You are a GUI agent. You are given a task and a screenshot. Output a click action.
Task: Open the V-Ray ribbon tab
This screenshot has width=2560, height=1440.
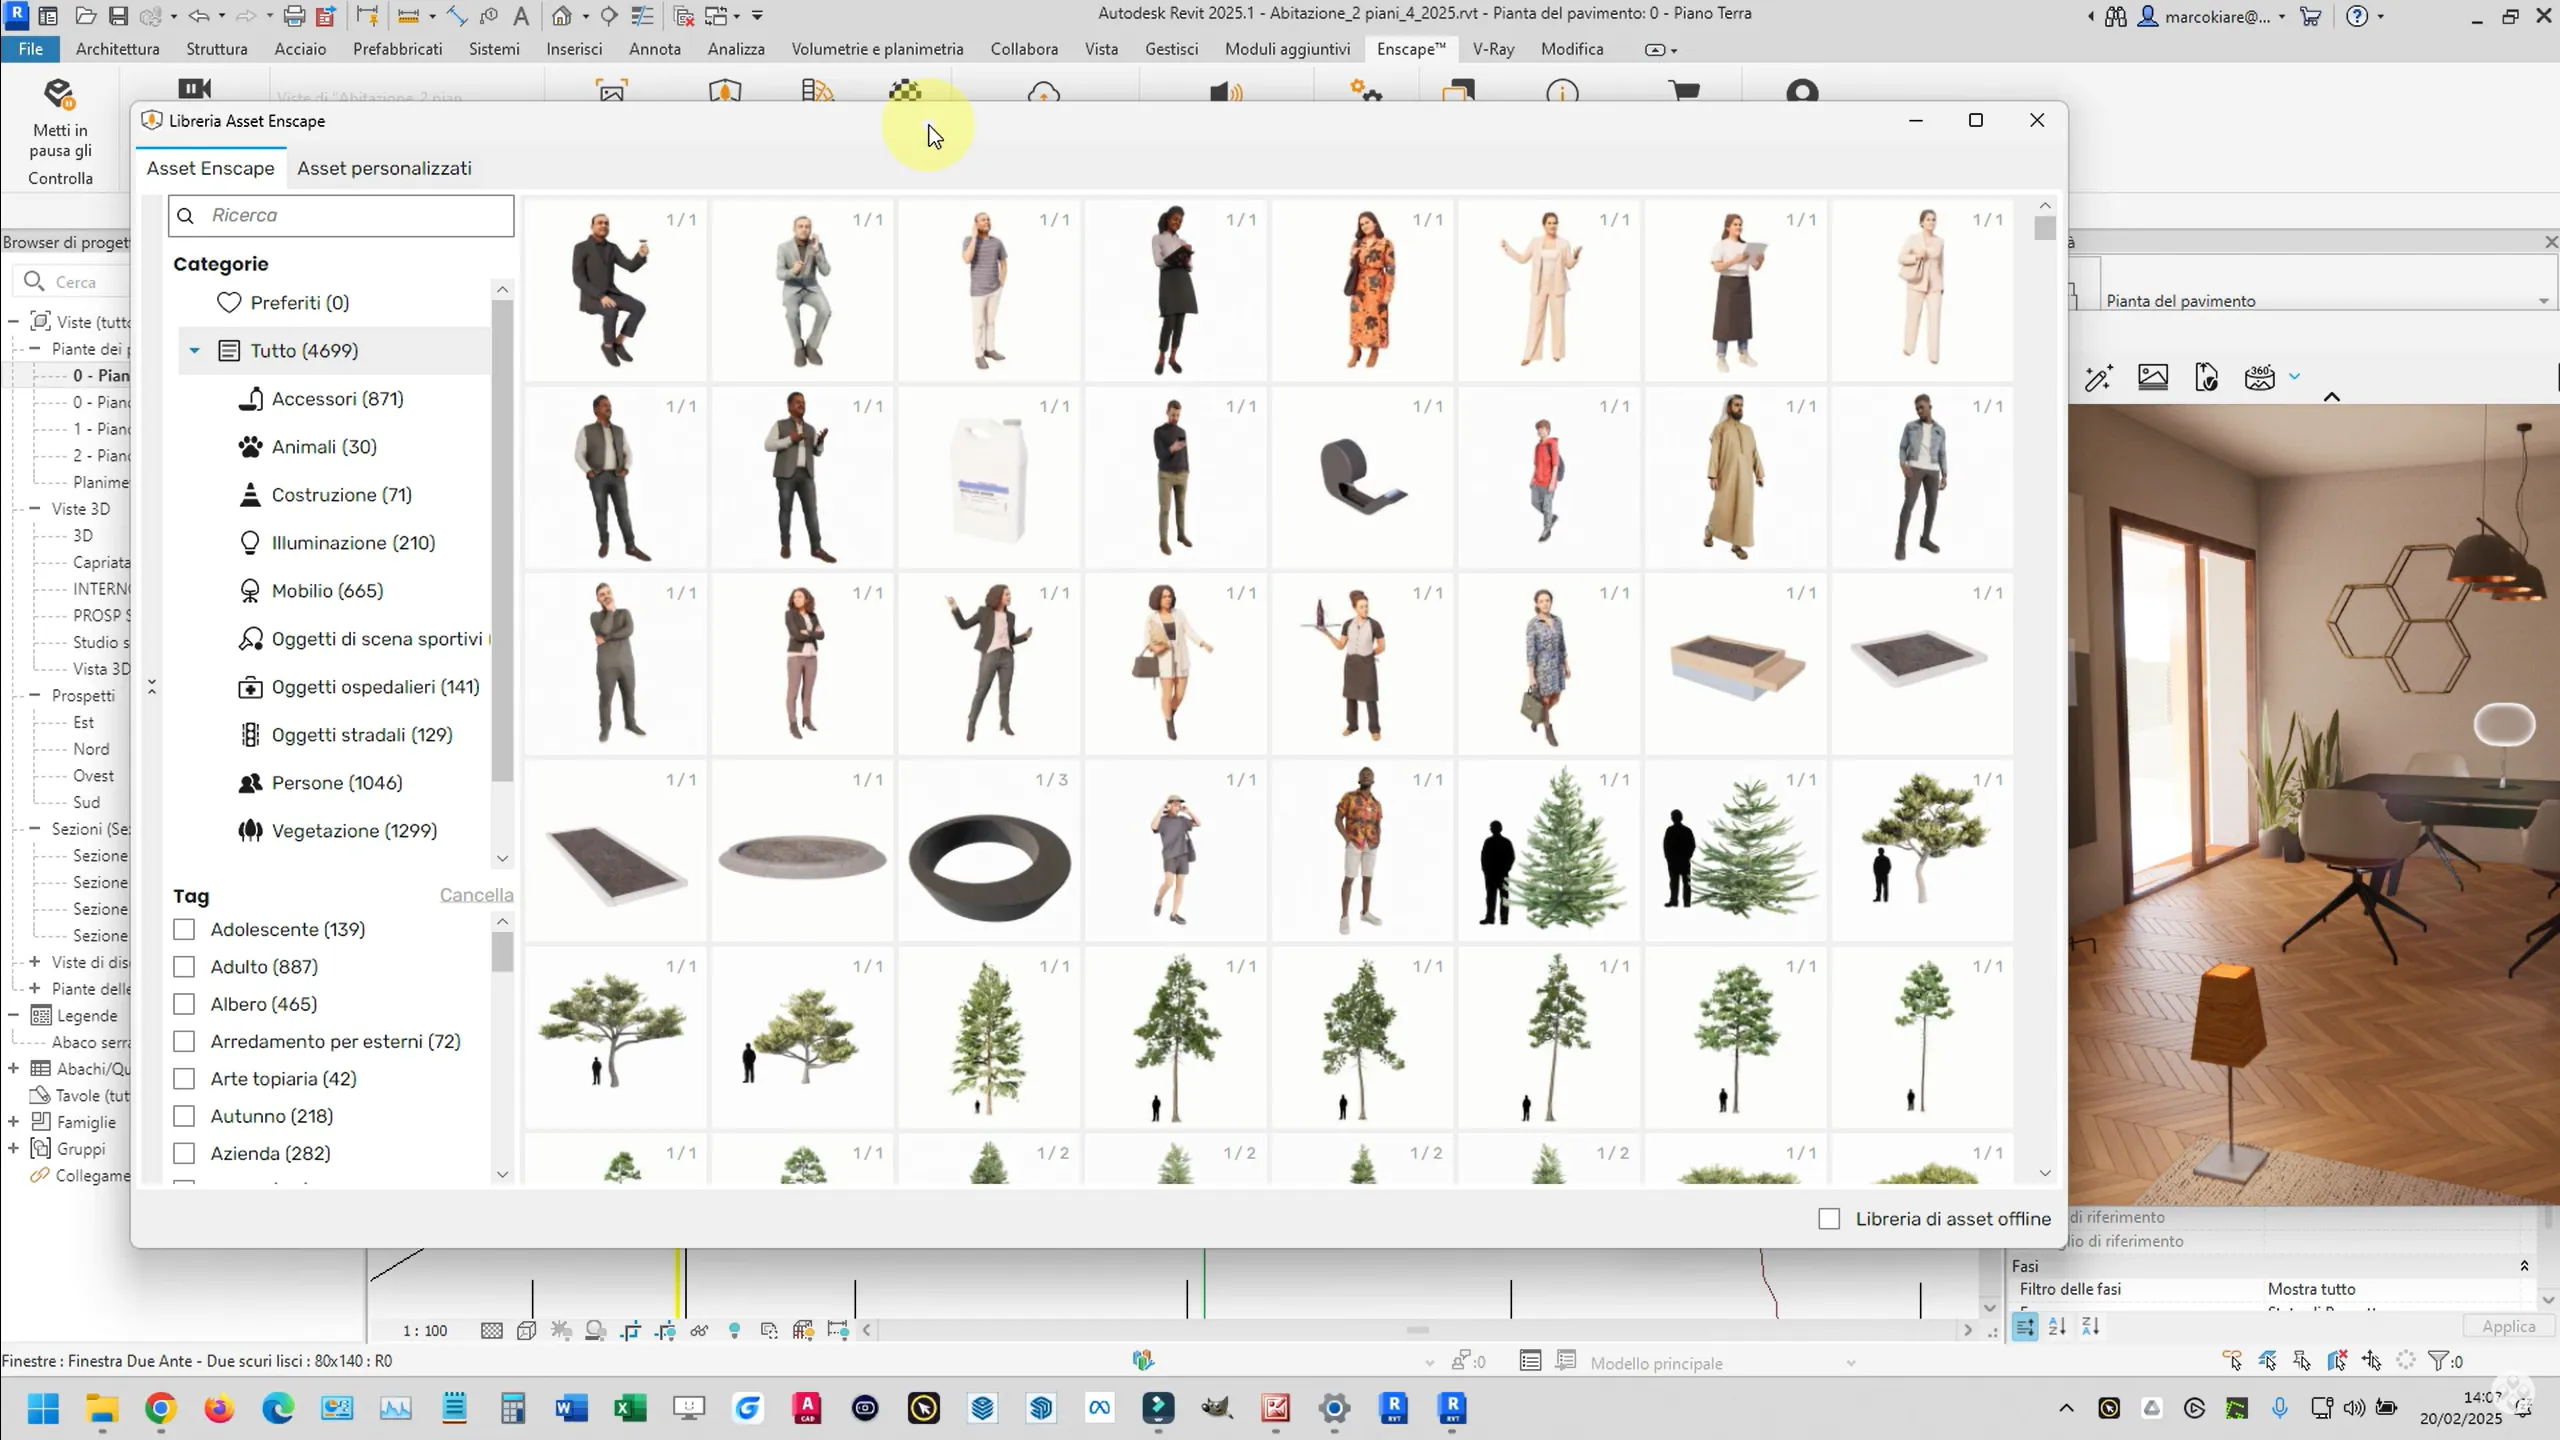coord(1493,49)
